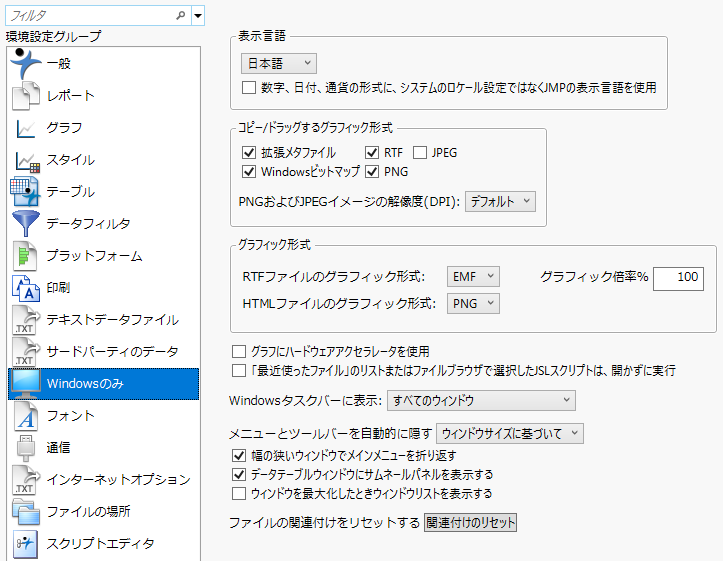Open the 印刷 print icon
The width and height of the screenshot is (723, 561).
pyautogui.click(x=26, y=288)
